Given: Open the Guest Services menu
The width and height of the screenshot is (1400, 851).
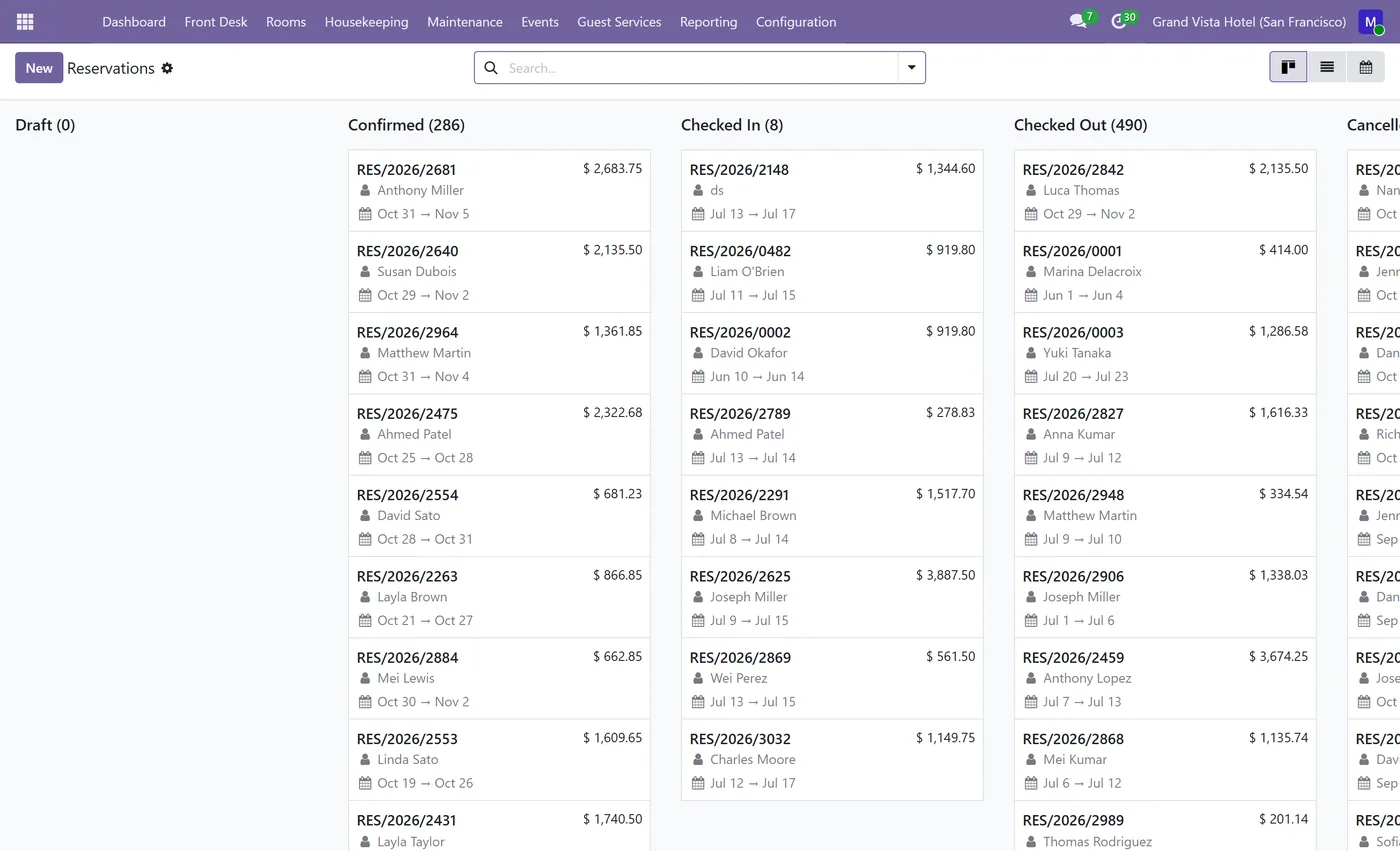Looking at the screenshot, I should pyautogui.click(x=619, y=21).
